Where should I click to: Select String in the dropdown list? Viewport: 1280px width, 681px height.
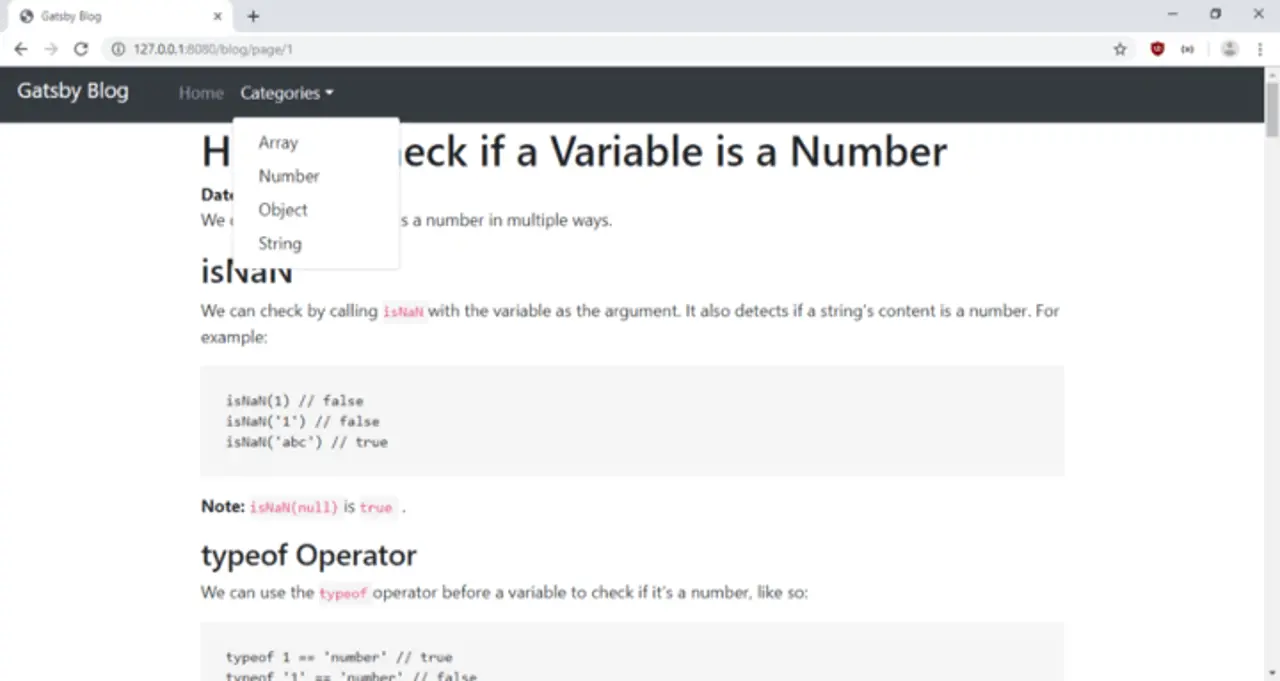280,244
